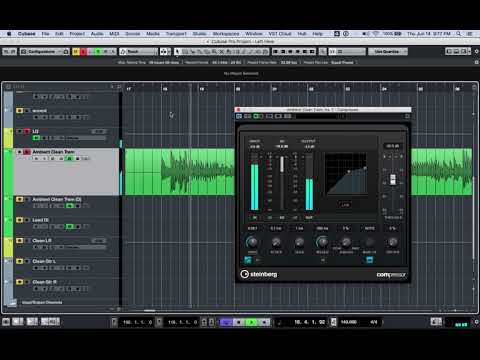
Task: Click the compressor Dry Mix knob
Action: pyautogui.click(x=393, y=242)
